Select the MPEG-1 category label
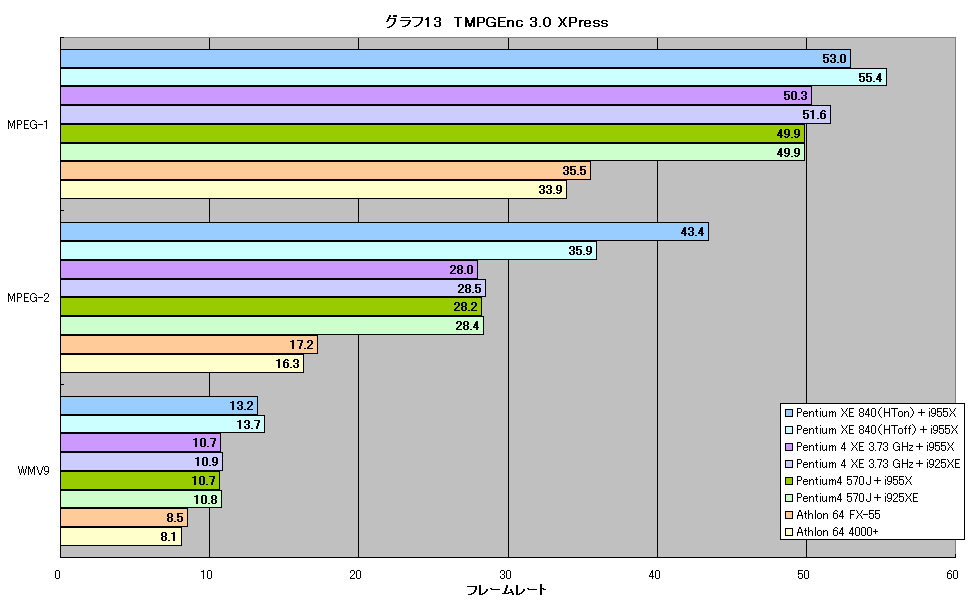The height and width of the screenshot is (604, 970). coord(28,125)
